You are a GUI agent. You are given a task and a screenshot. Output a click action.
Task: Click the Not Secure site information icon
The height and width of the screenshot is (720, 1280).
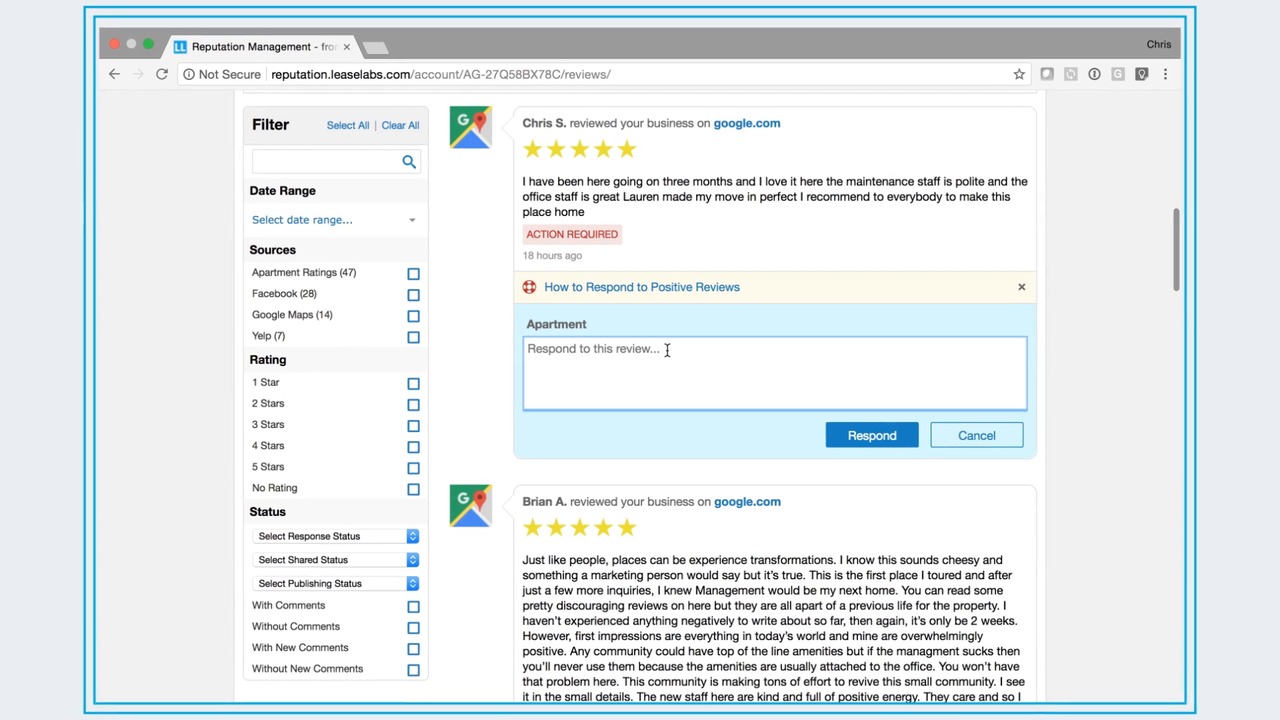tap(188, 74)
